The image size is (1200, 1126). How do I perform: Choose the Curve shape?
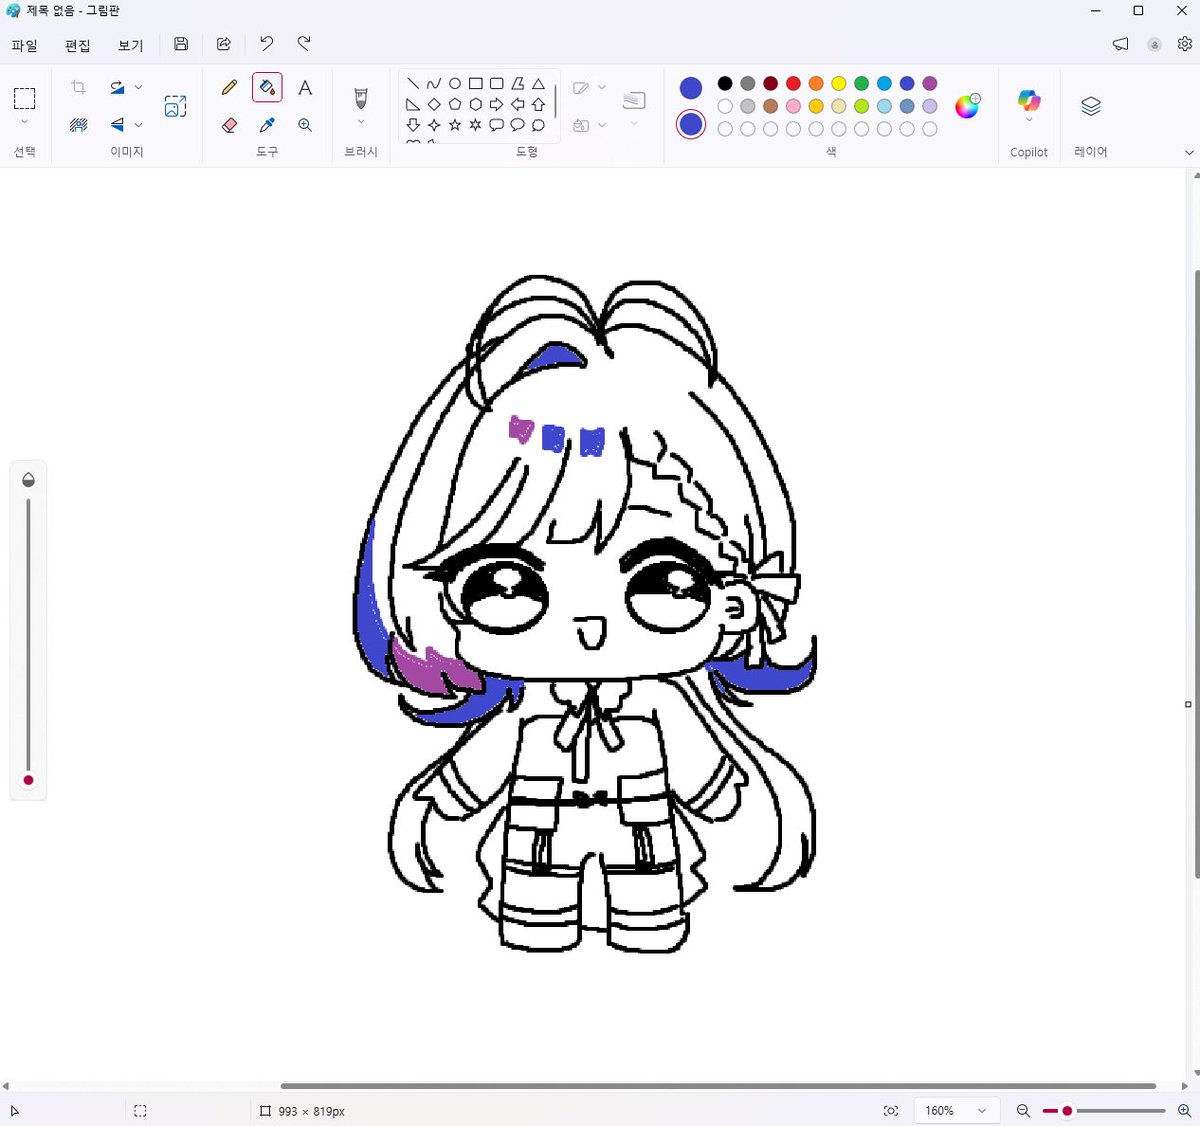tap(434, 84)
